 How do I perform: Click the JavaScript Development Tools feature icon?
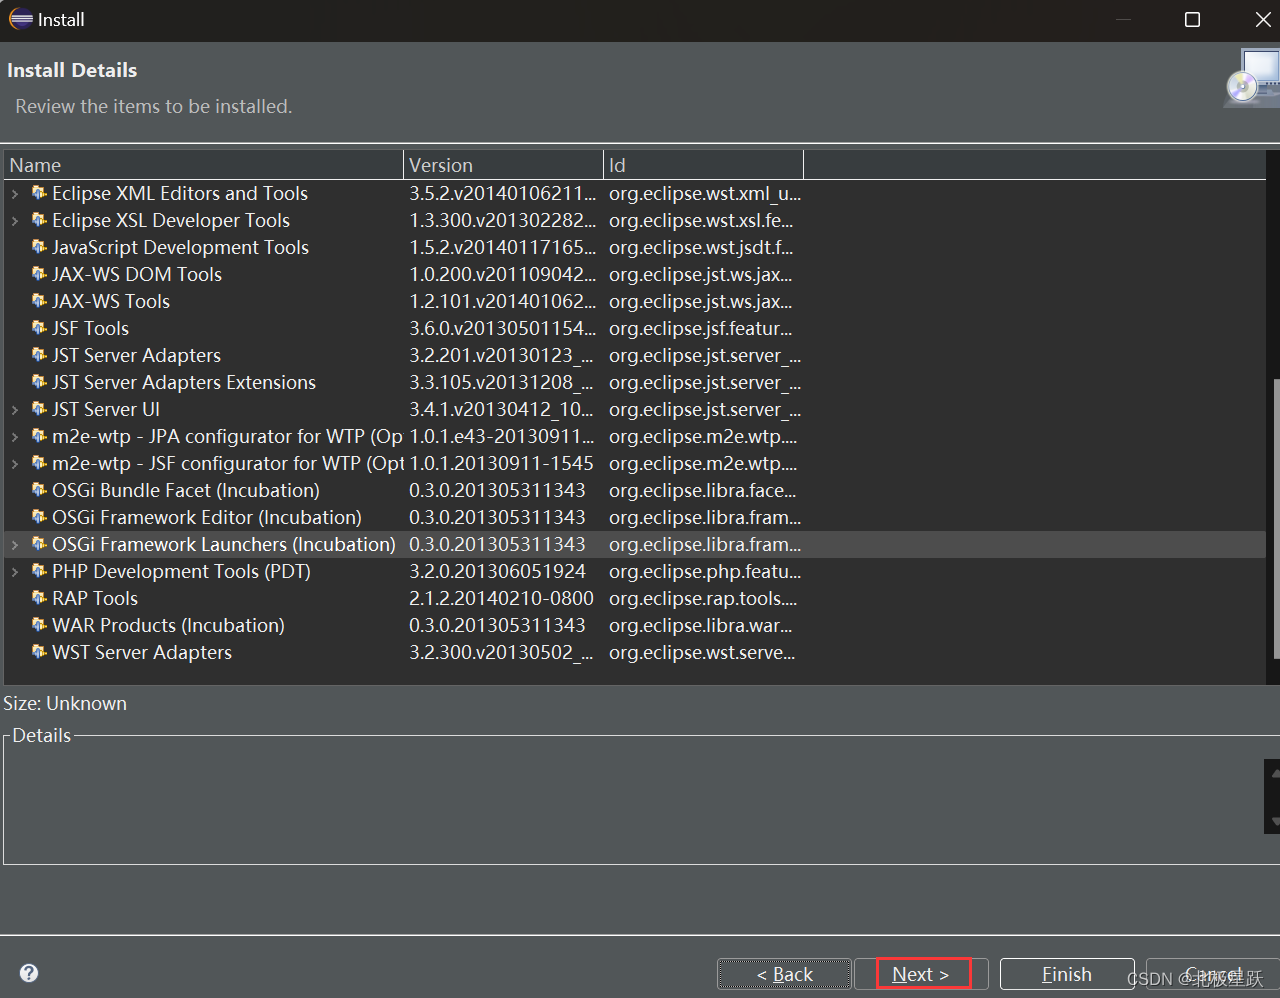pos(39,246)
